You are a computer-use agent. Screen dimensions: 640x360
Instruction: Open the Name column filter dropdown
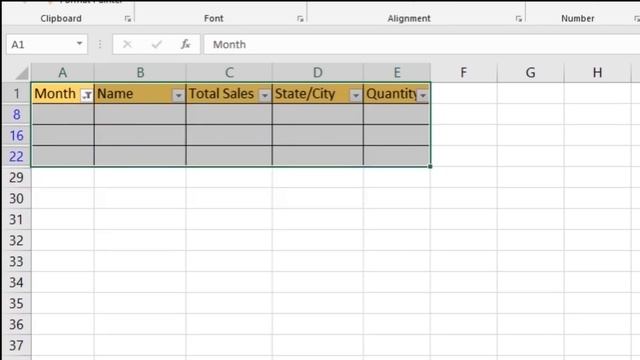178,95
